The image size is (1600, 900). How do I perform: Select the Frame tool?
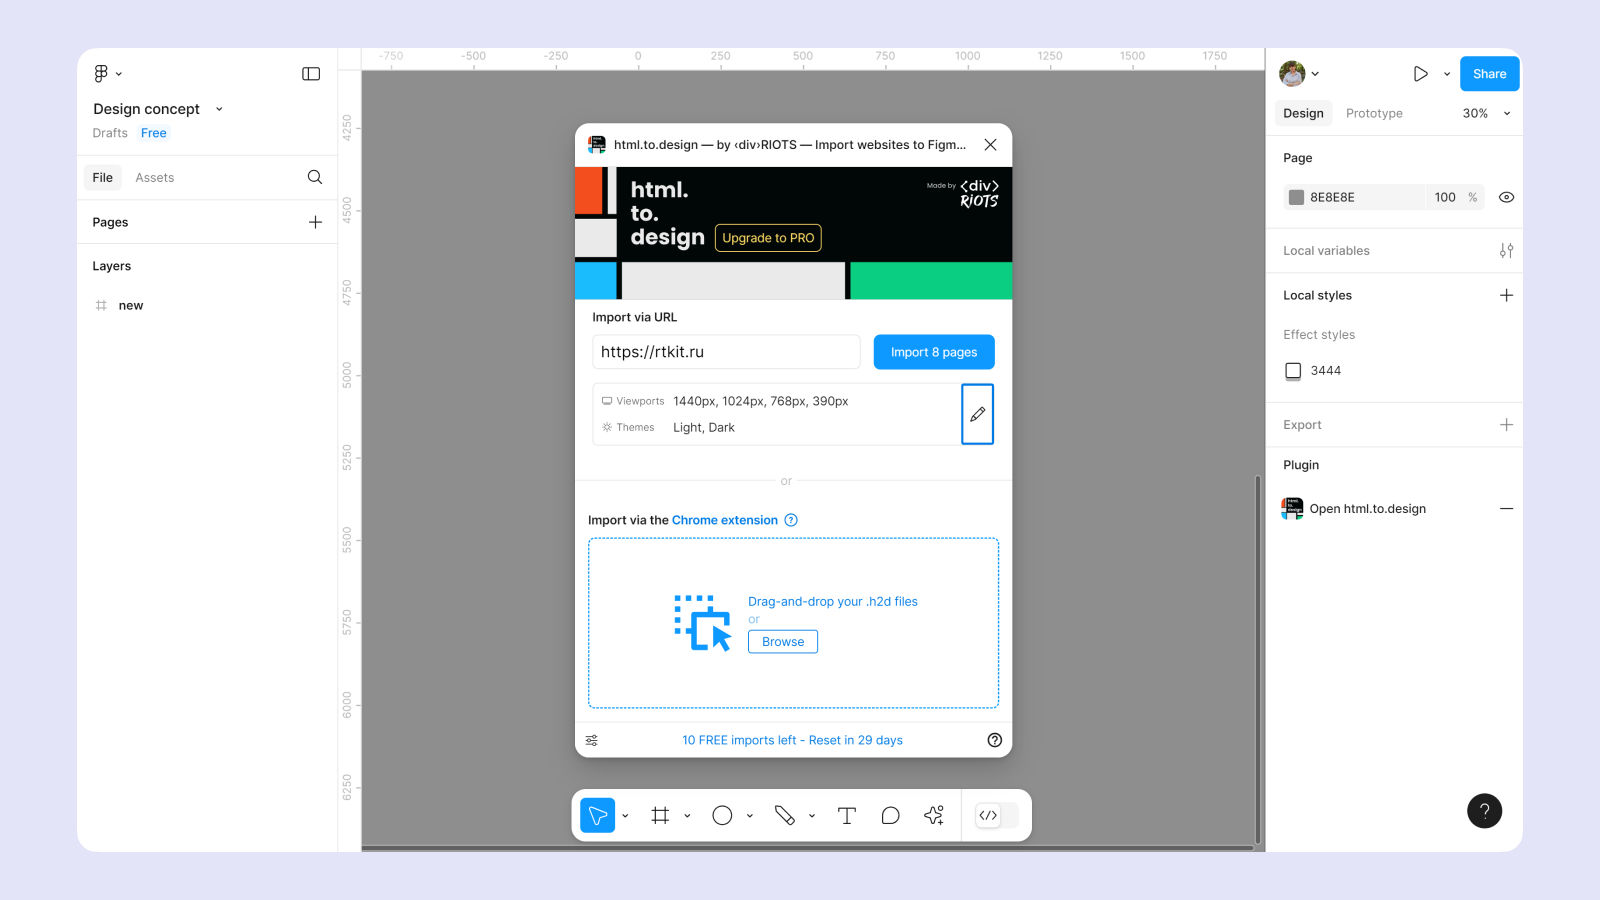(660, 816)
